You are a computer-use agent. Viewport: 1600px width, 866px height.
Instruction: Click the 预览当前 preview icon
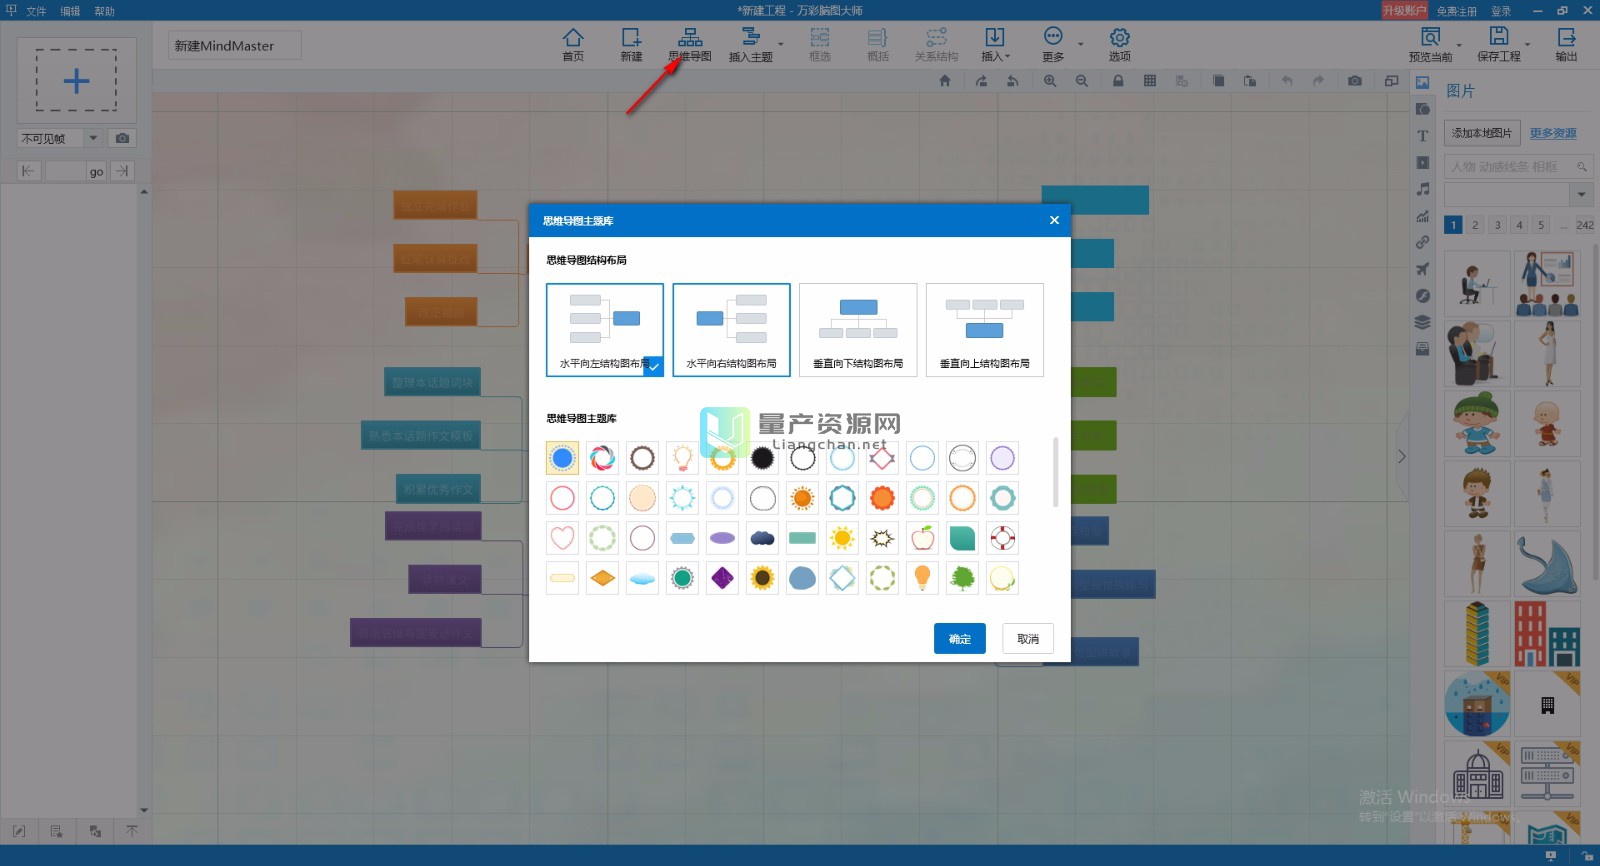pos(1431,44)
